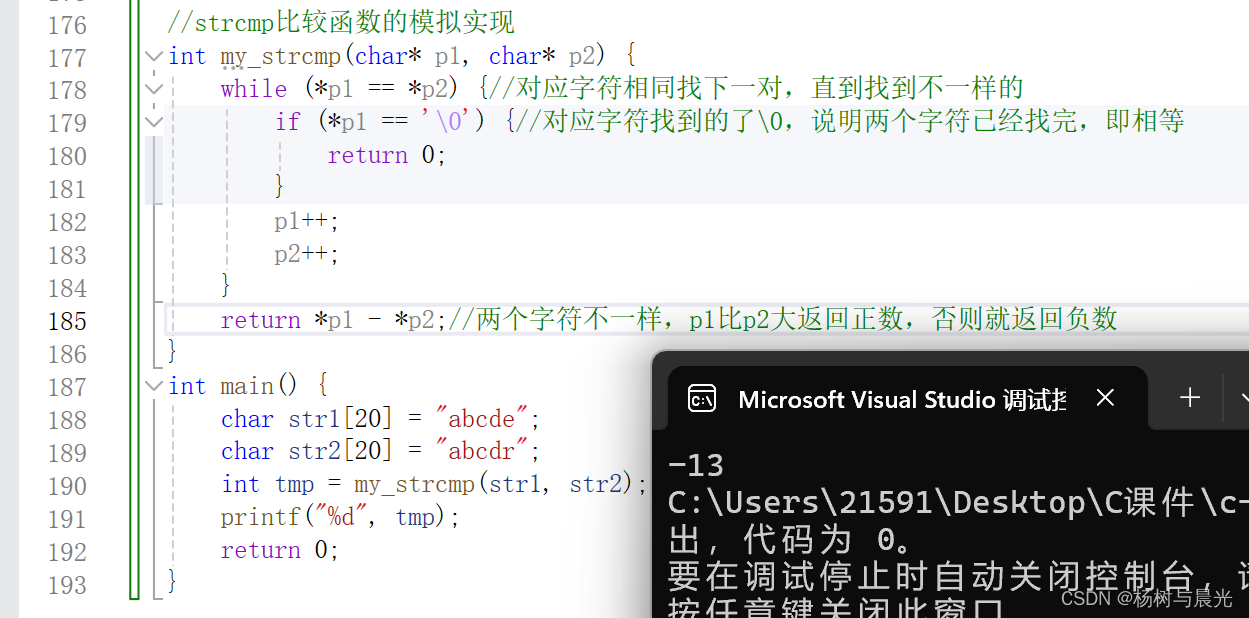This screenshot has width=1249, height=618.
Task: Click the -13 output in the console
Action: click(x=696, y=465)
